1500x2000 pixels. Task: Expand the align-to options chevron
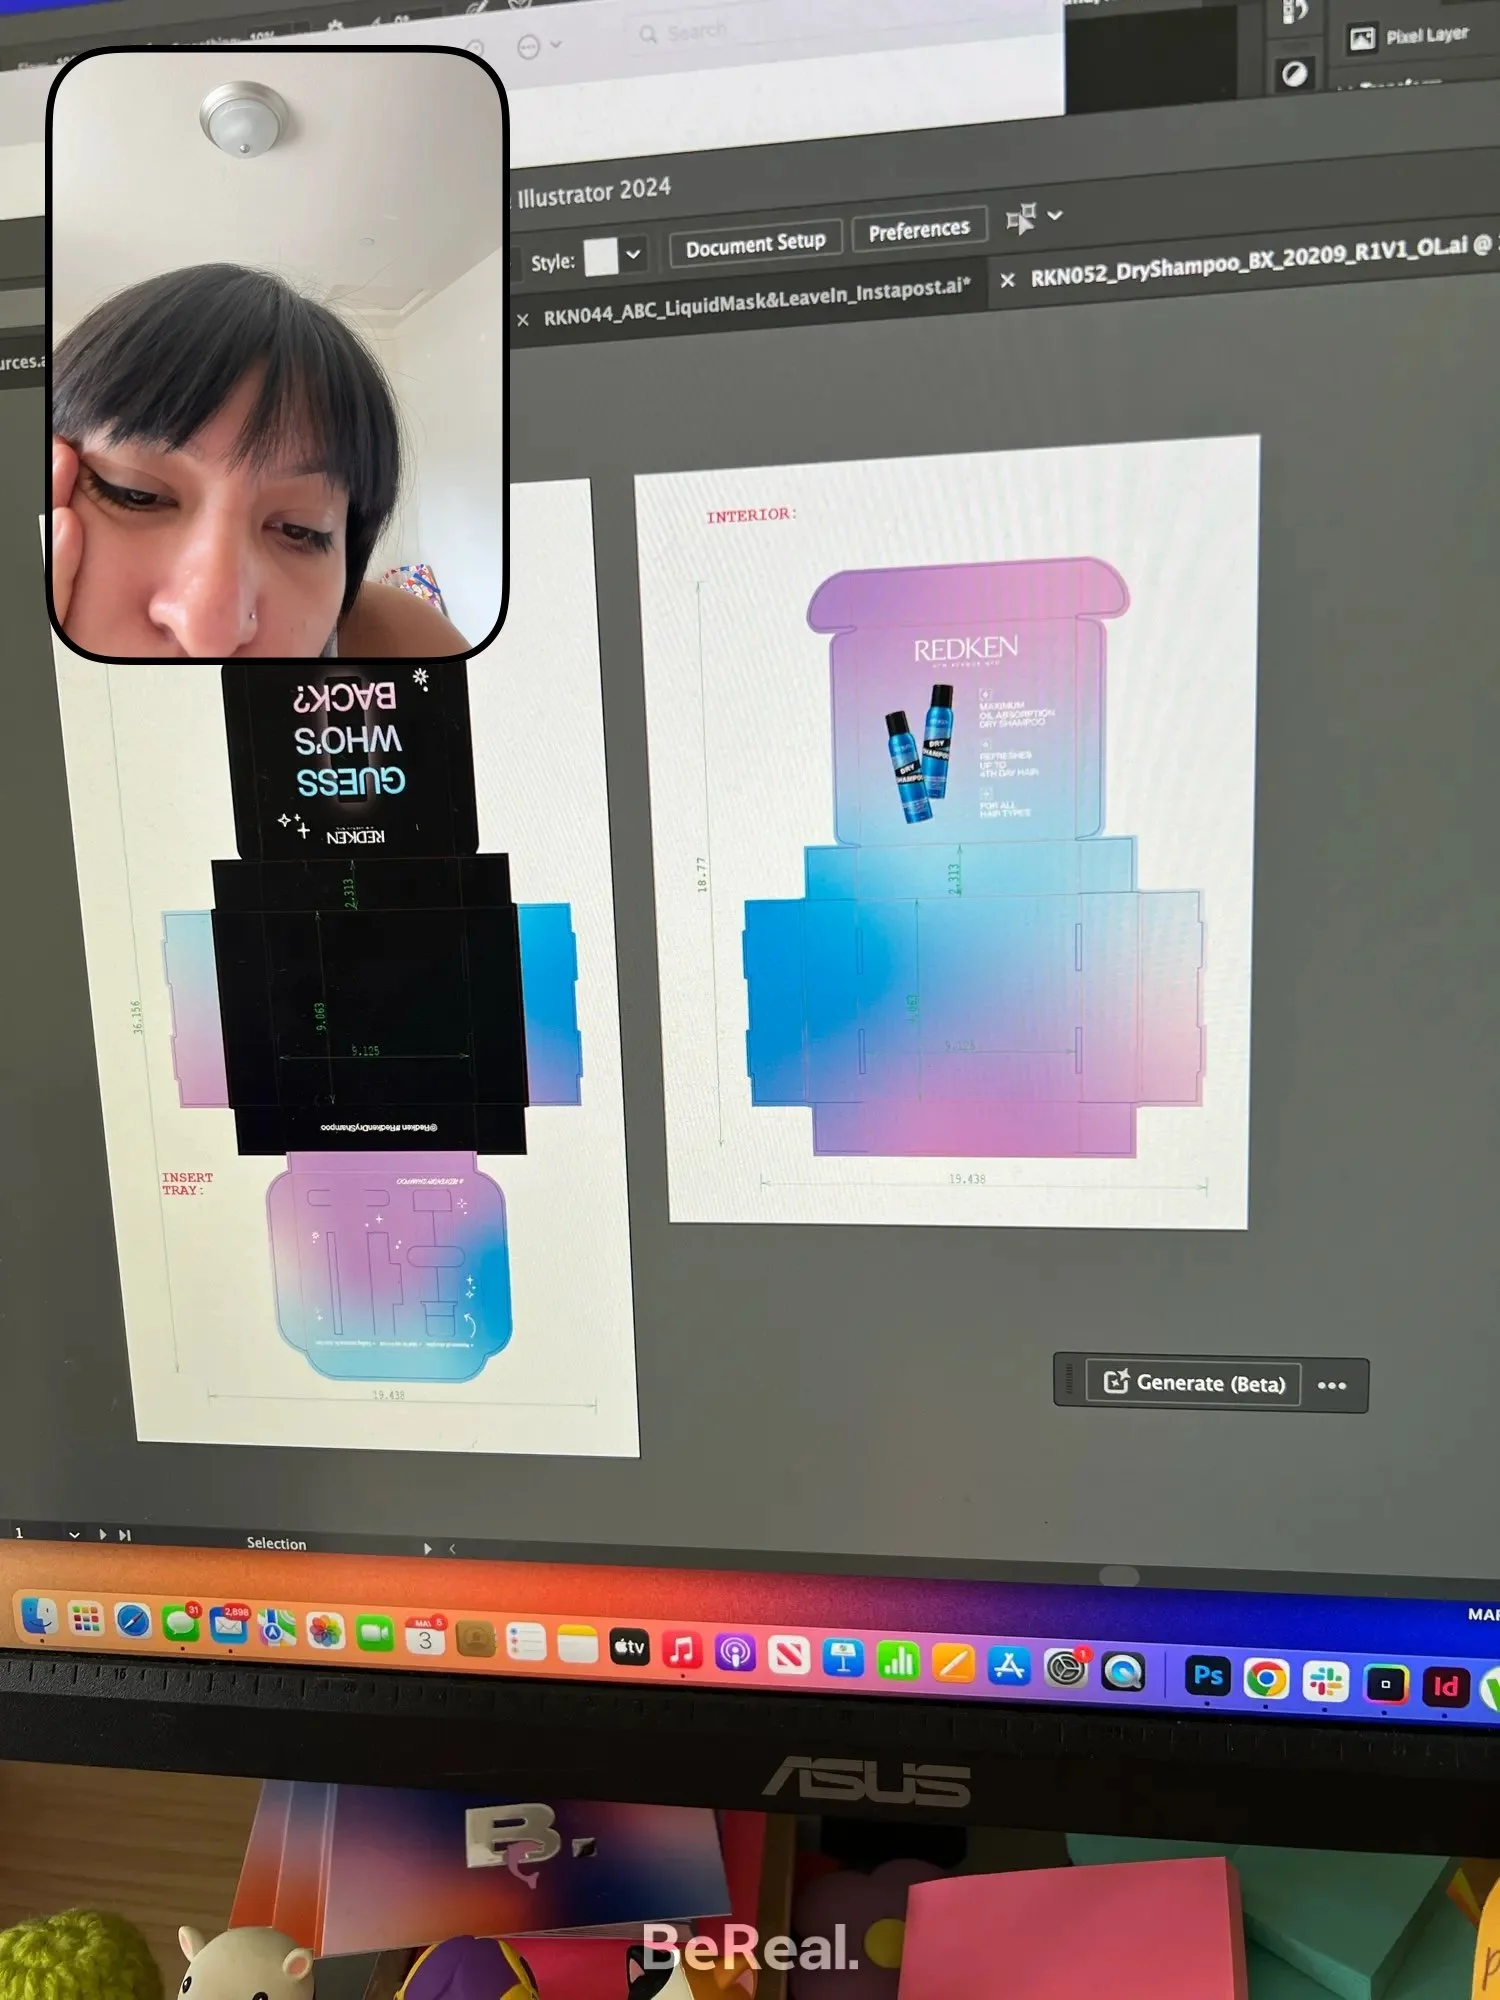1055,215
